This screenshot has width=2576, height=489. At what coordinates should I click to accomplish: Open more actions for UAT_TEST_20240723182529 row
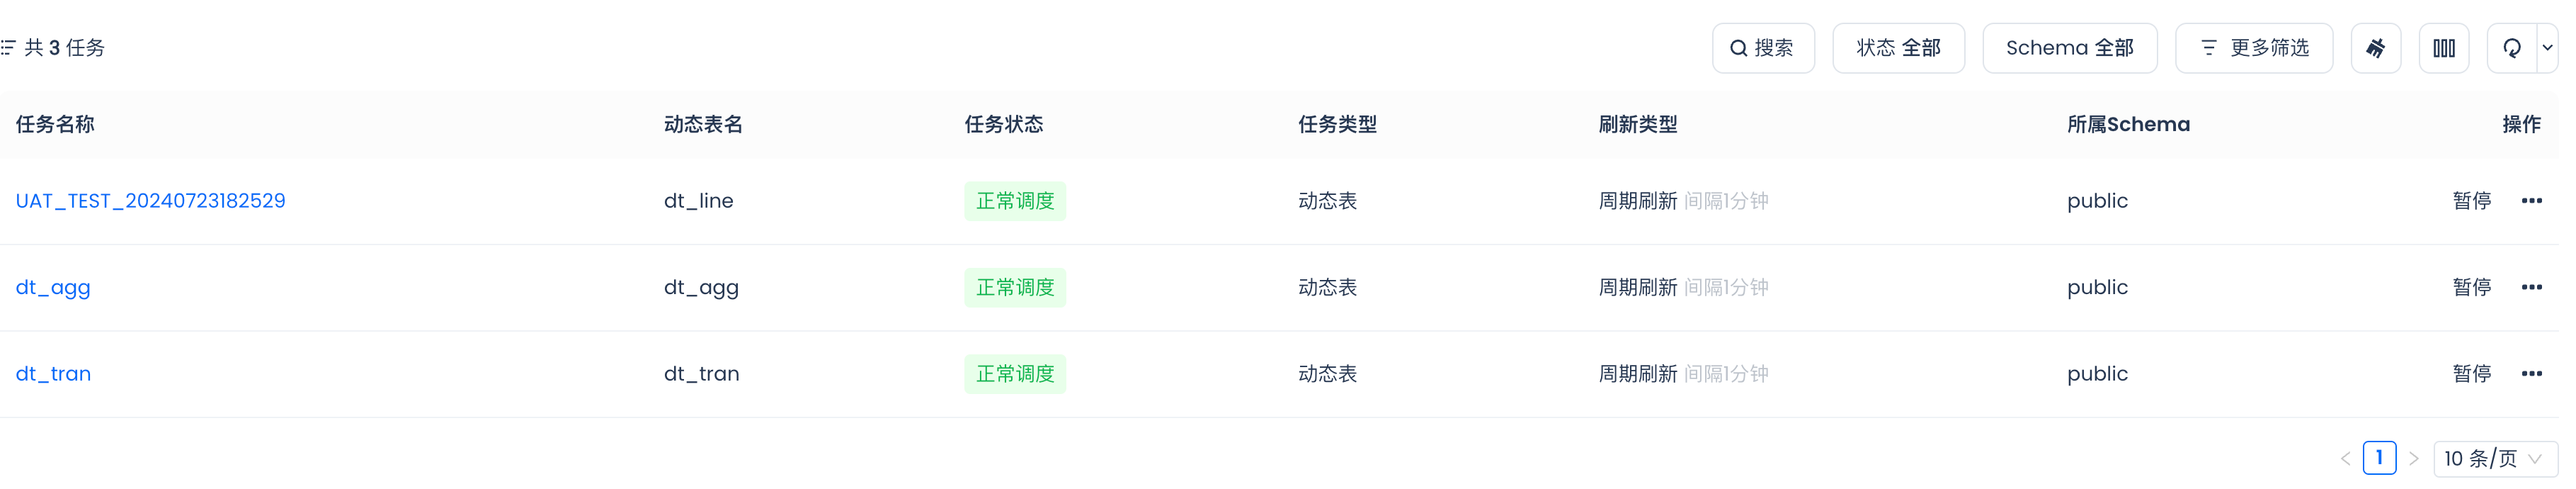click(x=2531, y=201)
